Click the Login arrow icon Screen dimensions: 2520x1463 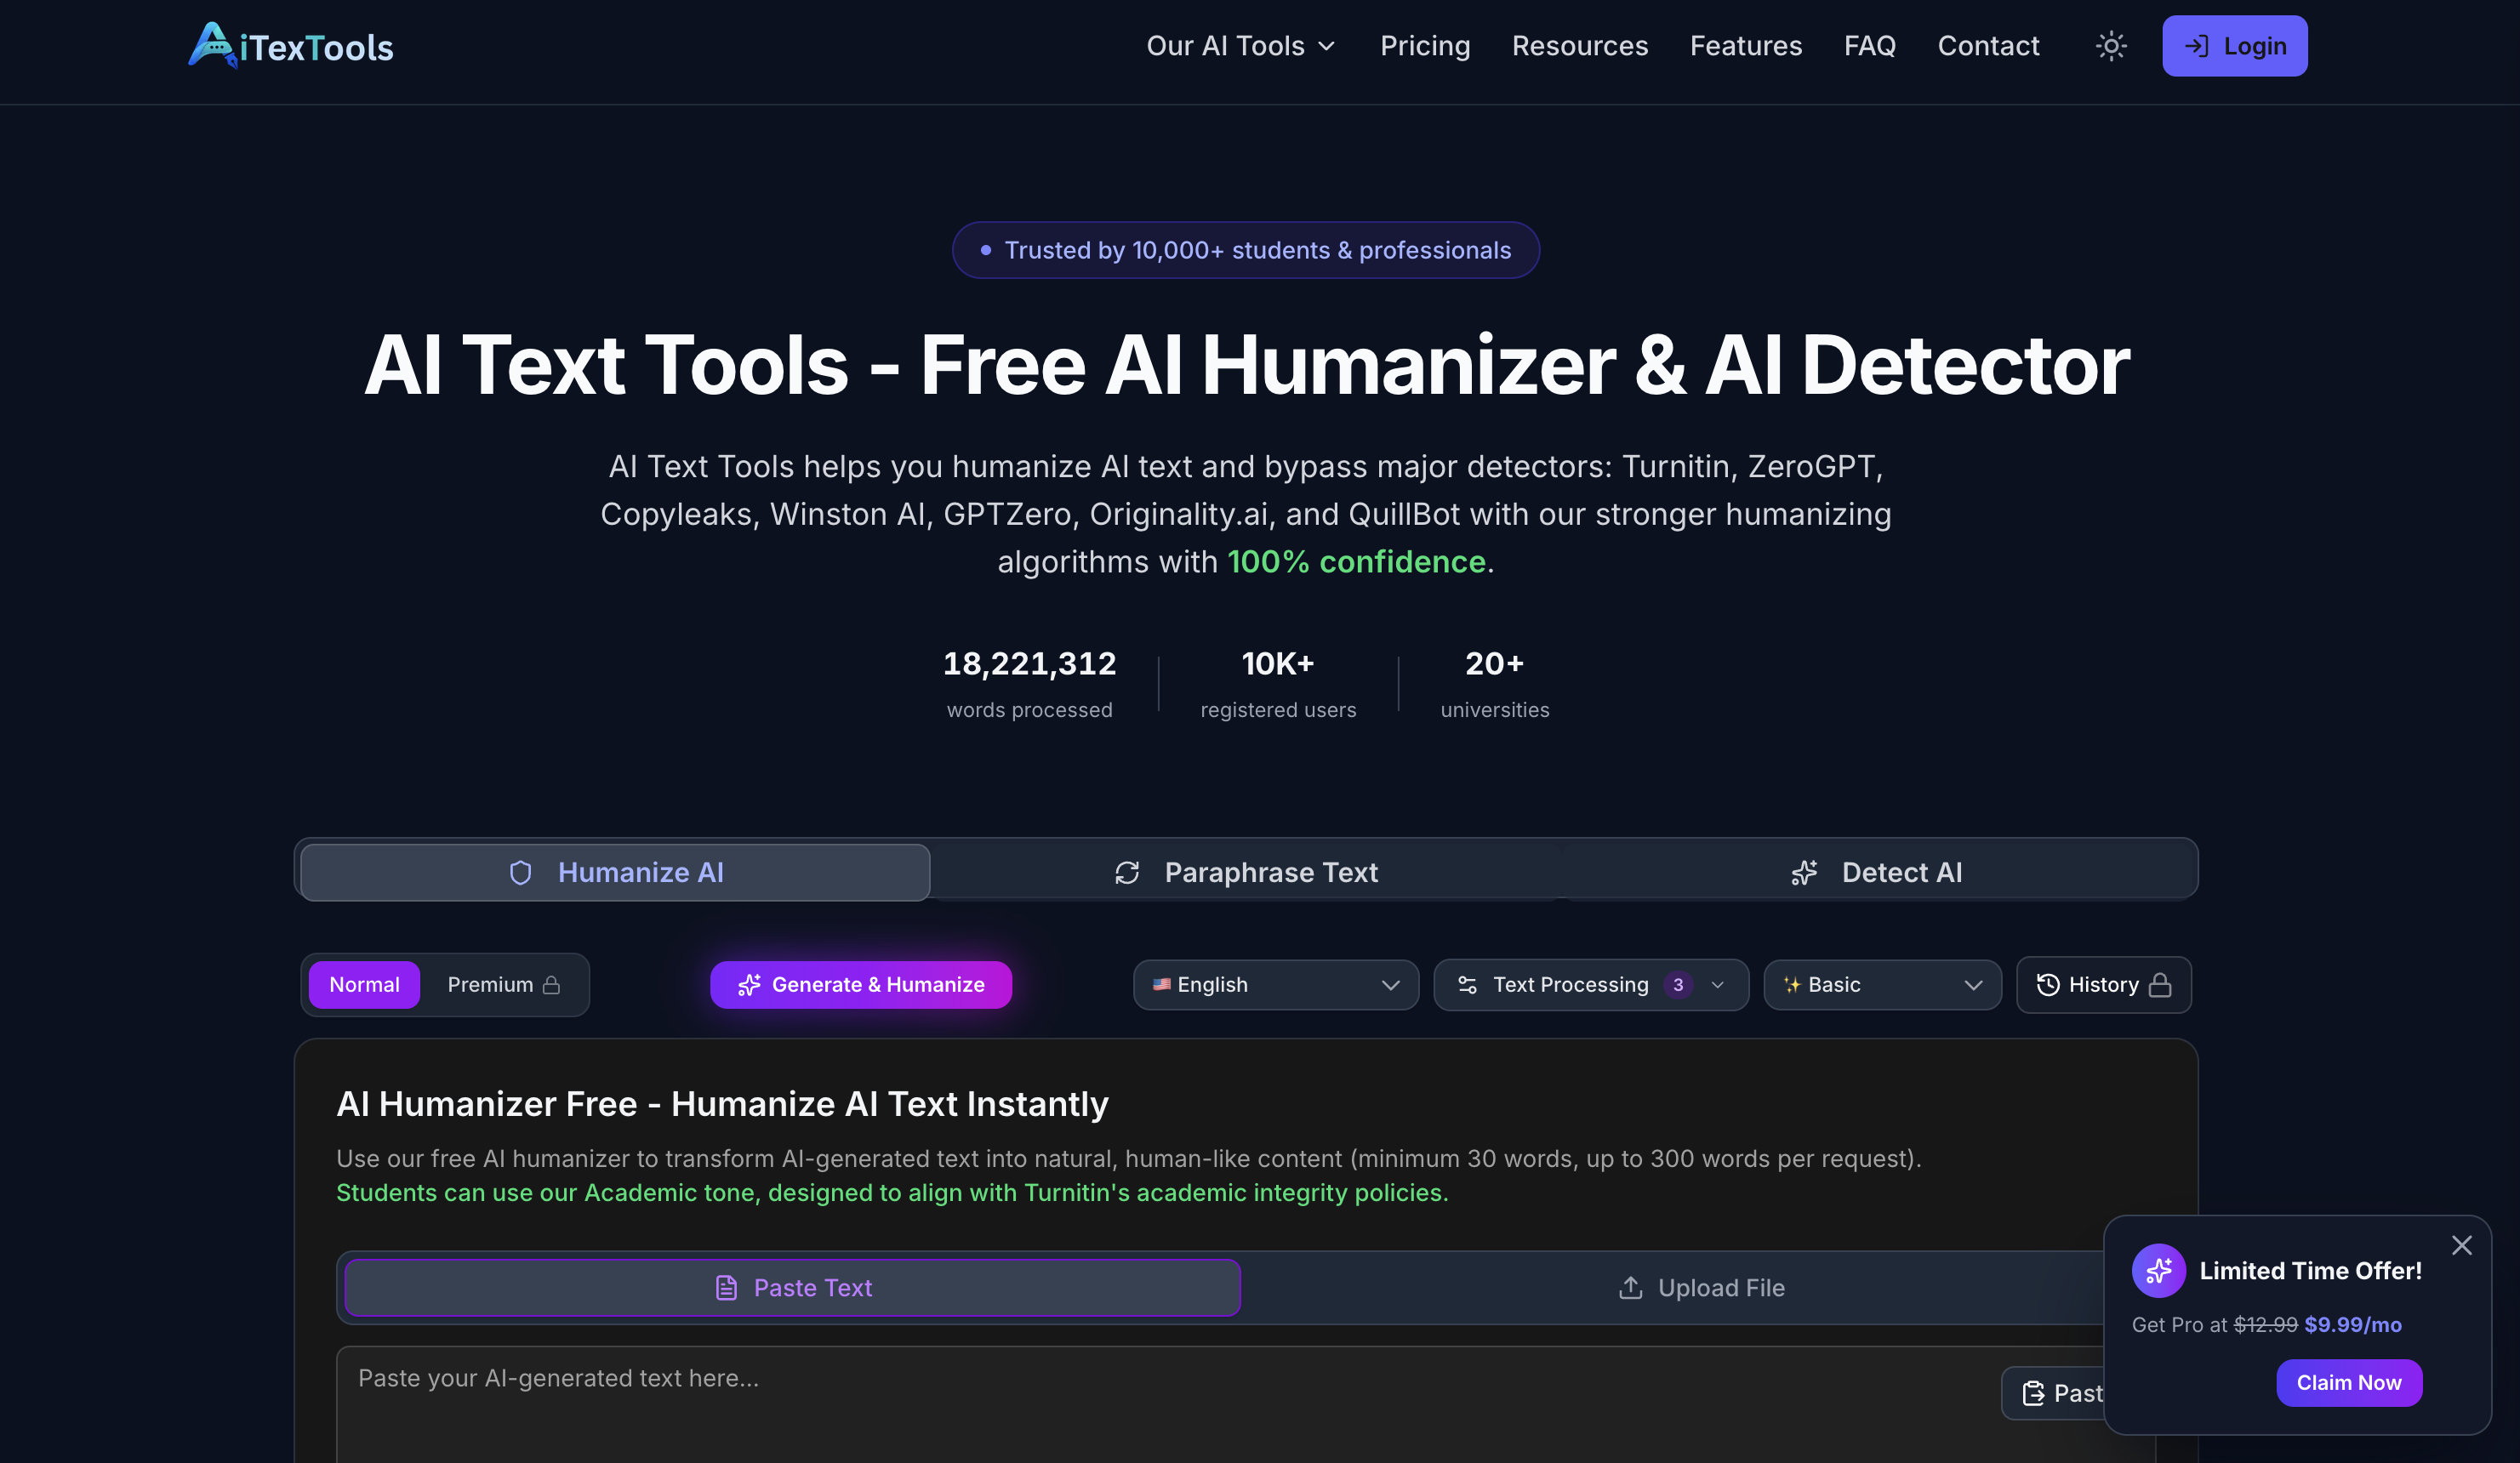(x=2196, y=46)
